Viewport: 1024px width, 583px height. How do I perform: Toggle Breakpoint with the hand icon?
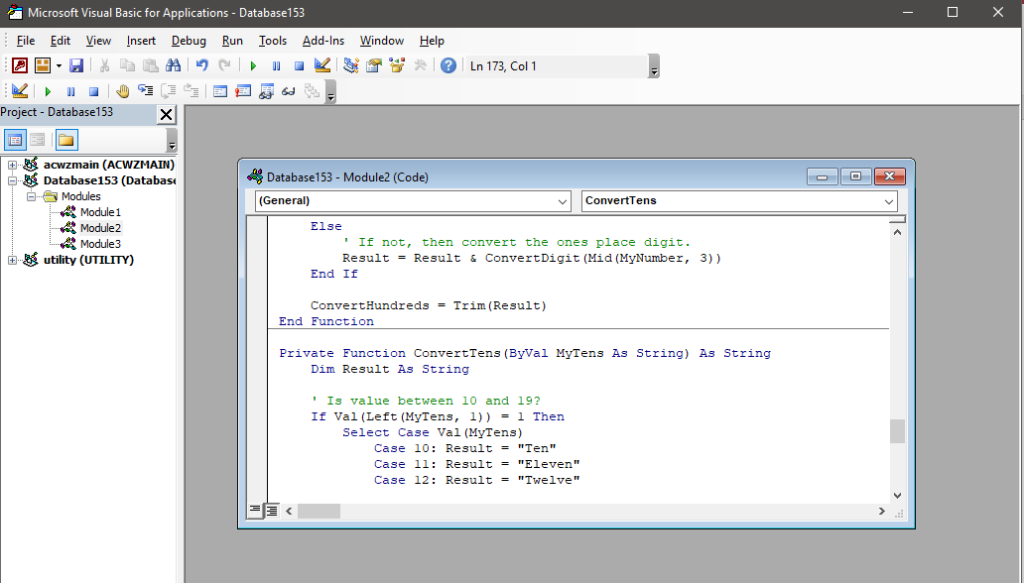122,91
